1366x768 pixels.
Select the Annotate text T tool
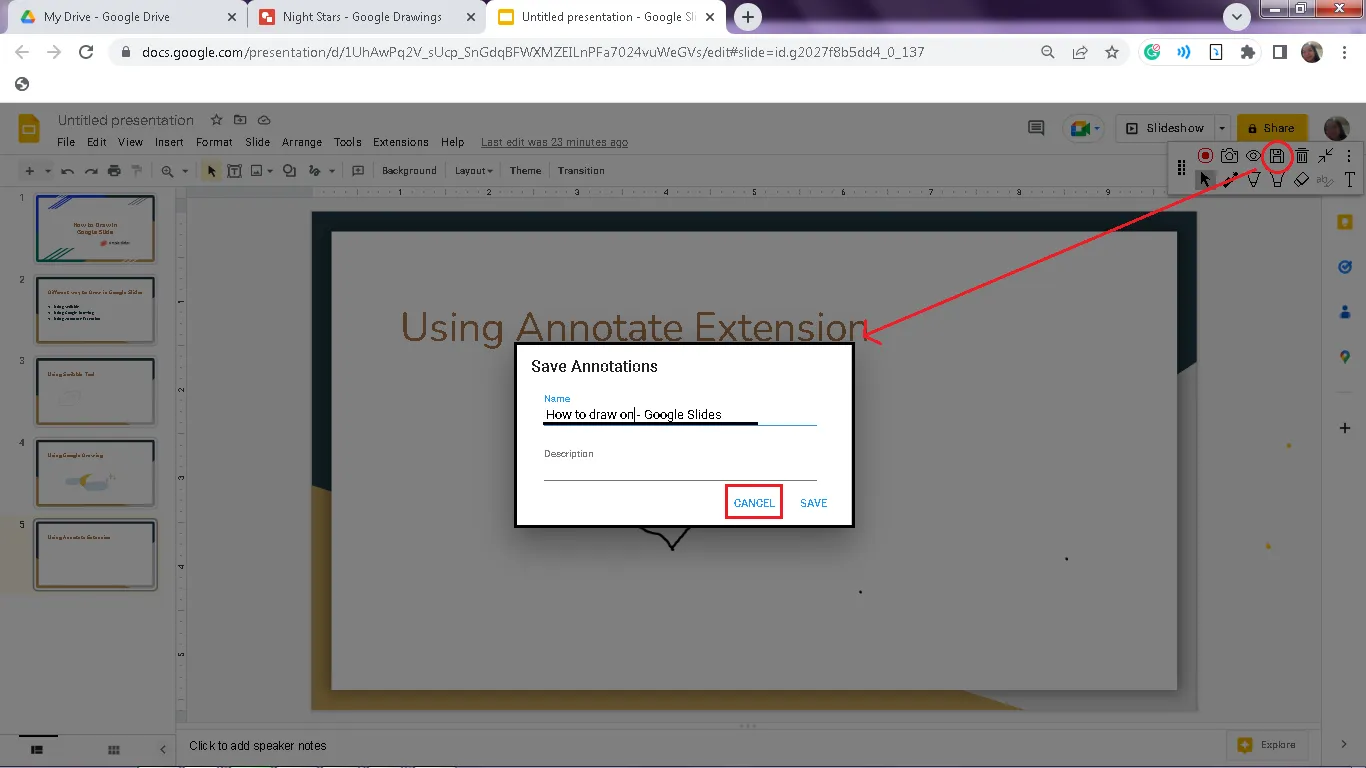(x=1349, y=180)
